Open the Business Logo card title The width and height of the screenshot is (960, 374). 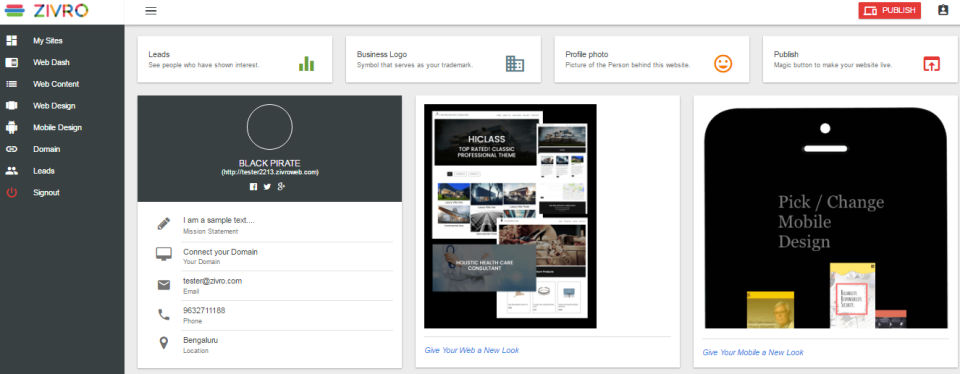[x=382, y=54]
